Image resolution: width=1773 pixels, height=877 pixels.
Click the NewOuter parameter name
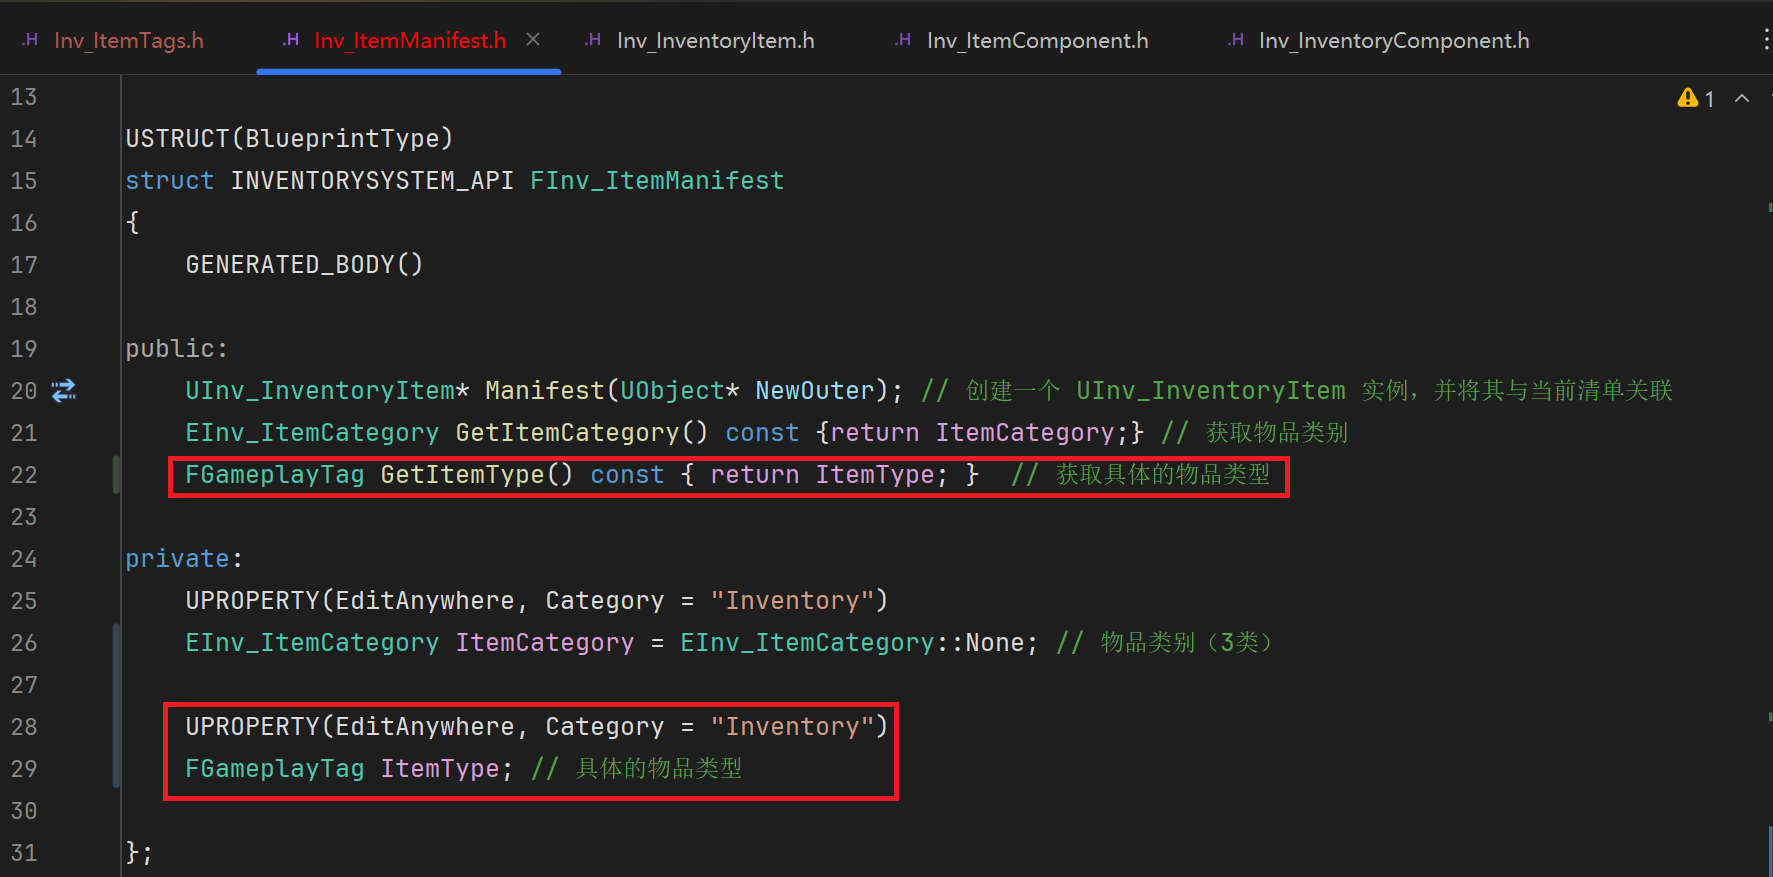(x=815, y=391)
